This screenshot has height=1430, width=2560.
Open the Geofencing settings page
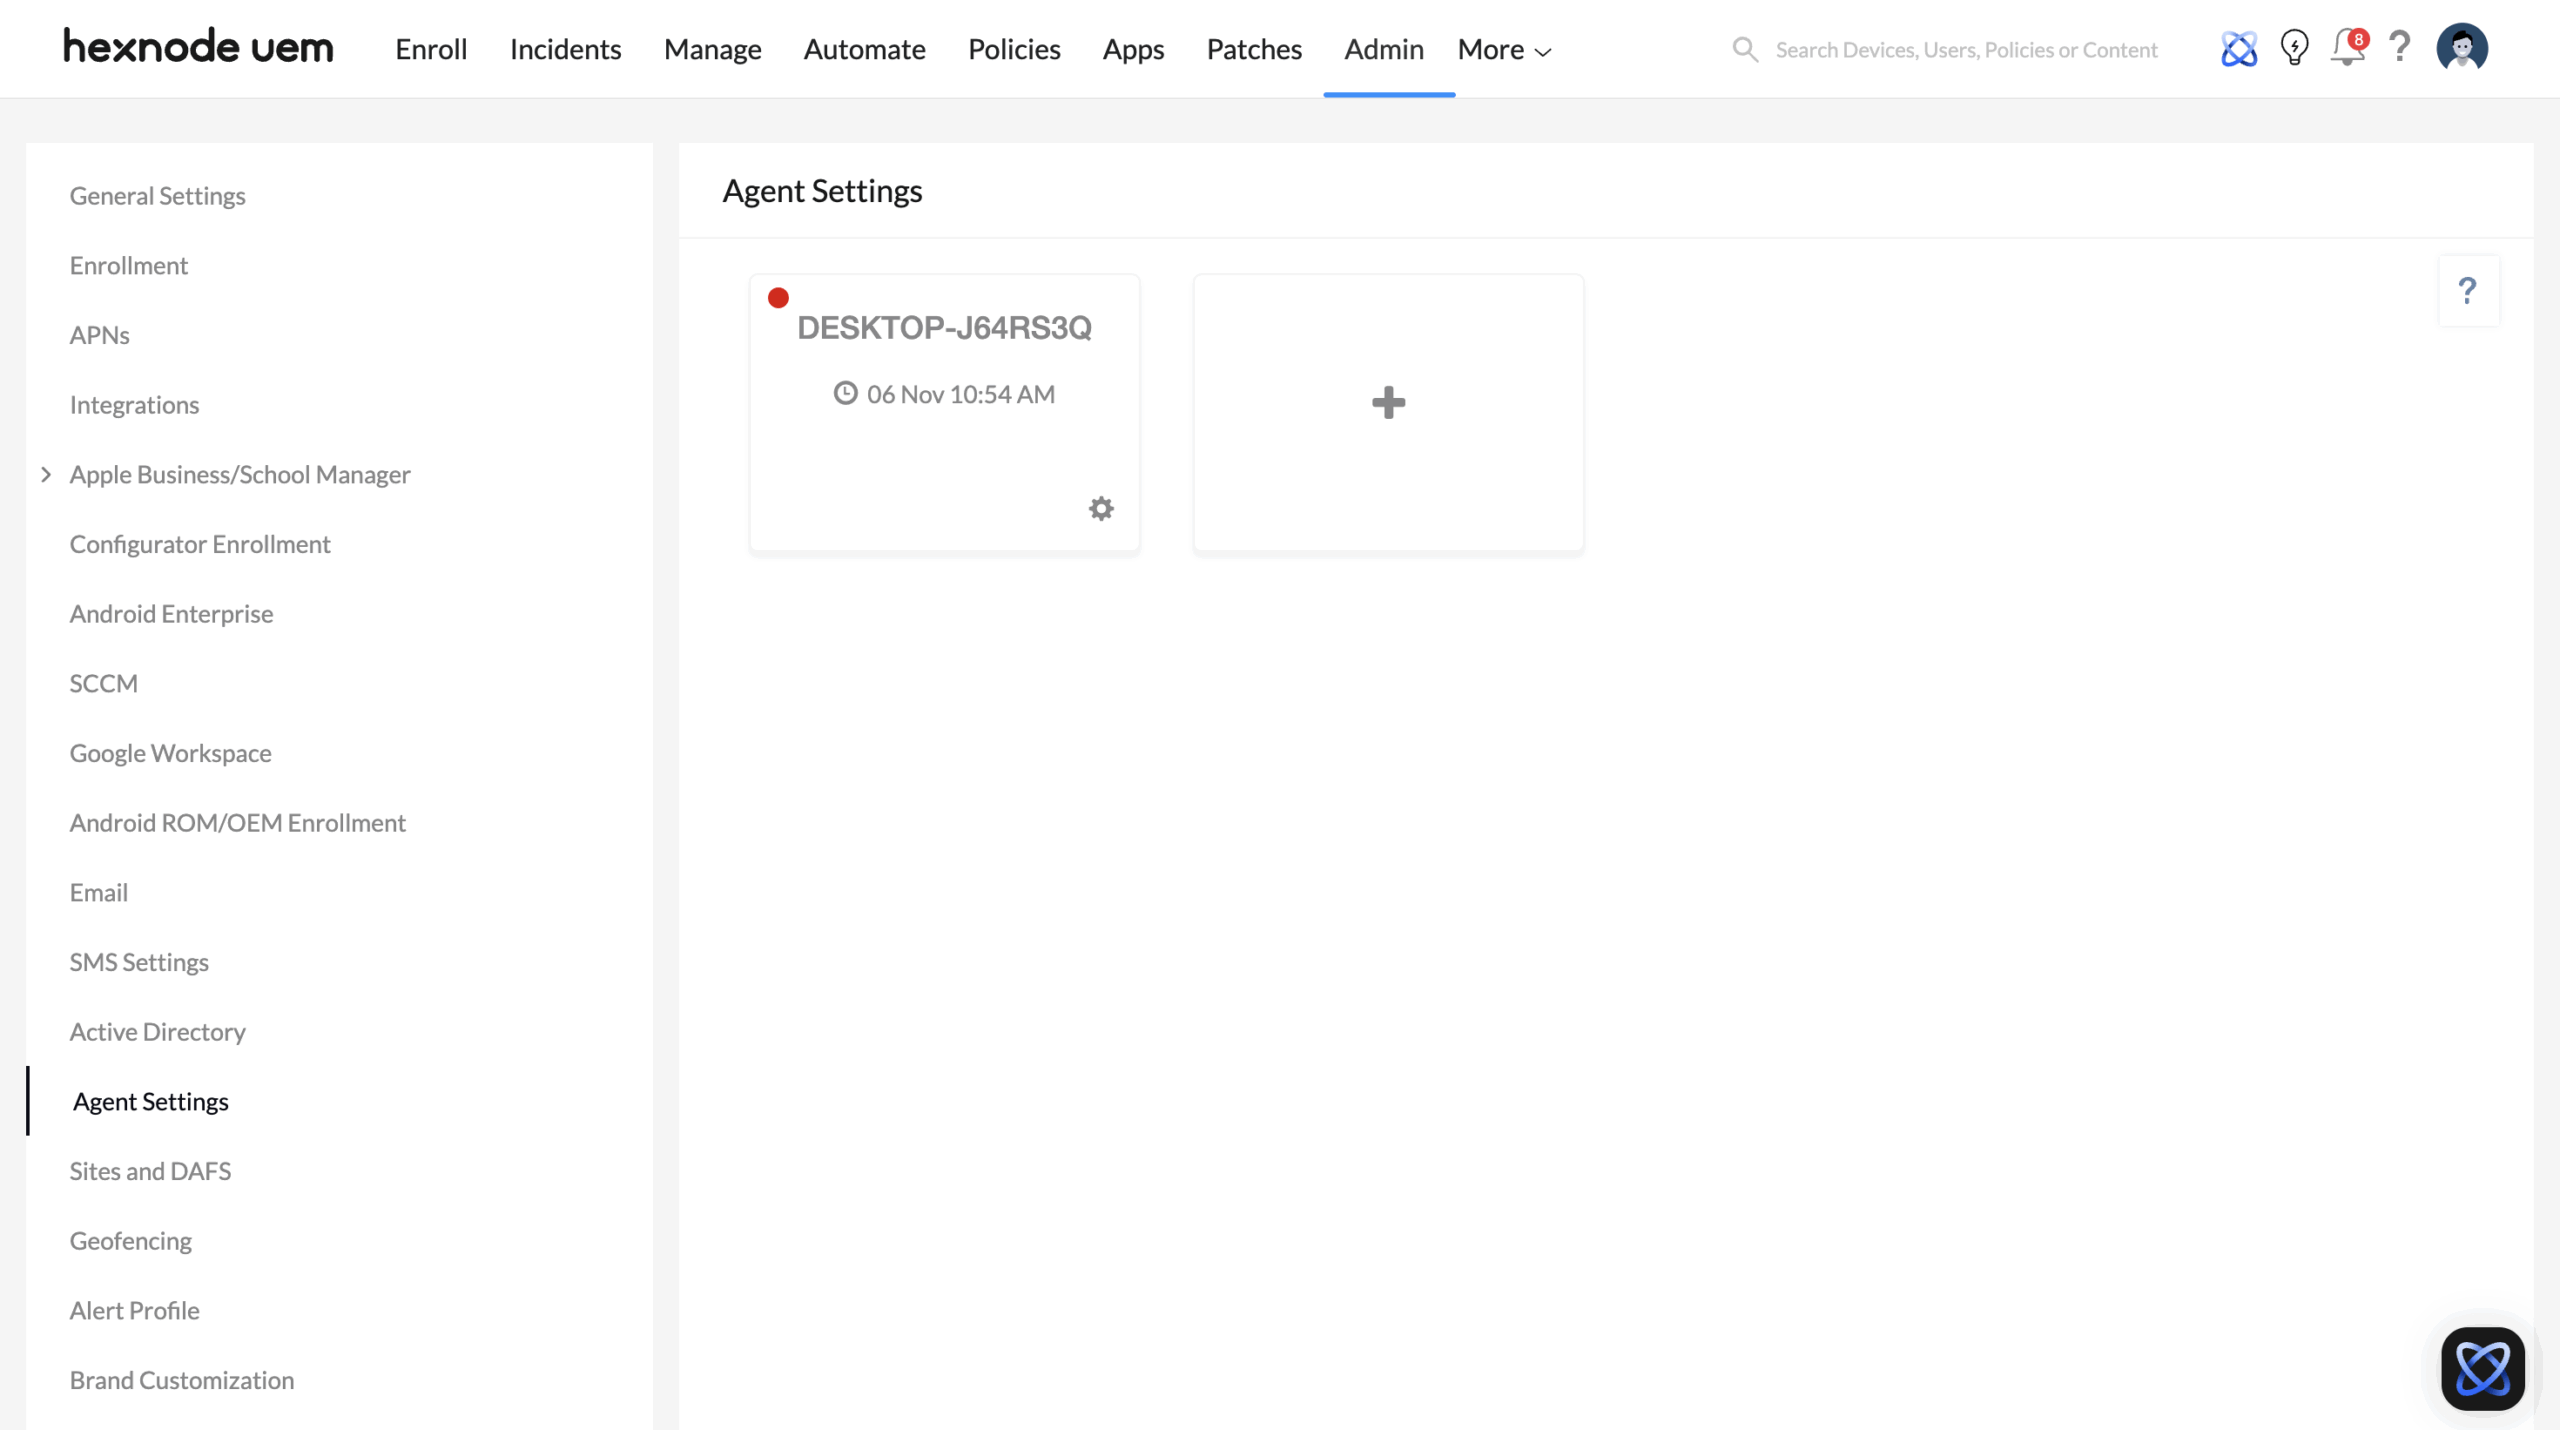pyautogui.click(x=130, y=1240)
